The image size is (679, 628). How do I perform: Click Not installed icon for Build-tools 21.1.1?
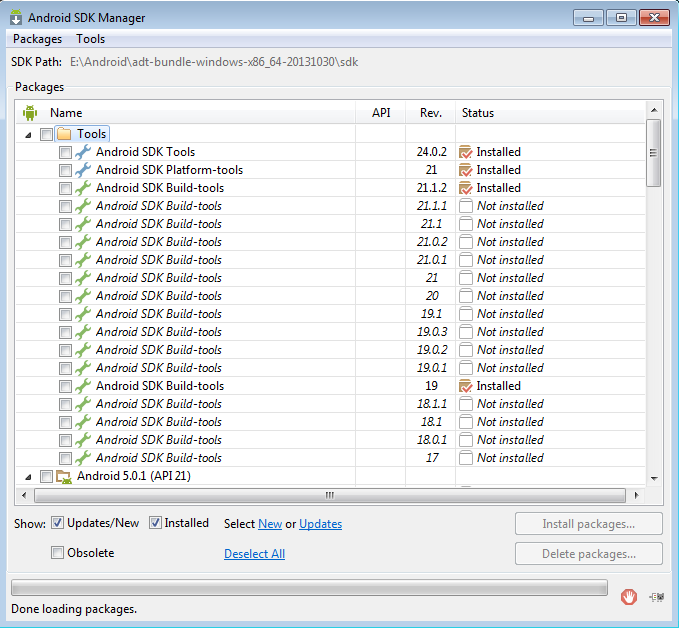click(x=466, y=206)
